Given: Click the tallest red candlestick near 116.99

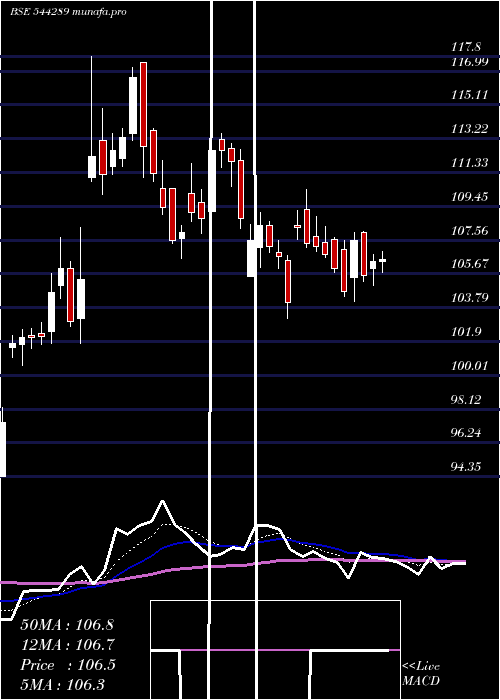Looking at the screenshot, I should [143, 104].
